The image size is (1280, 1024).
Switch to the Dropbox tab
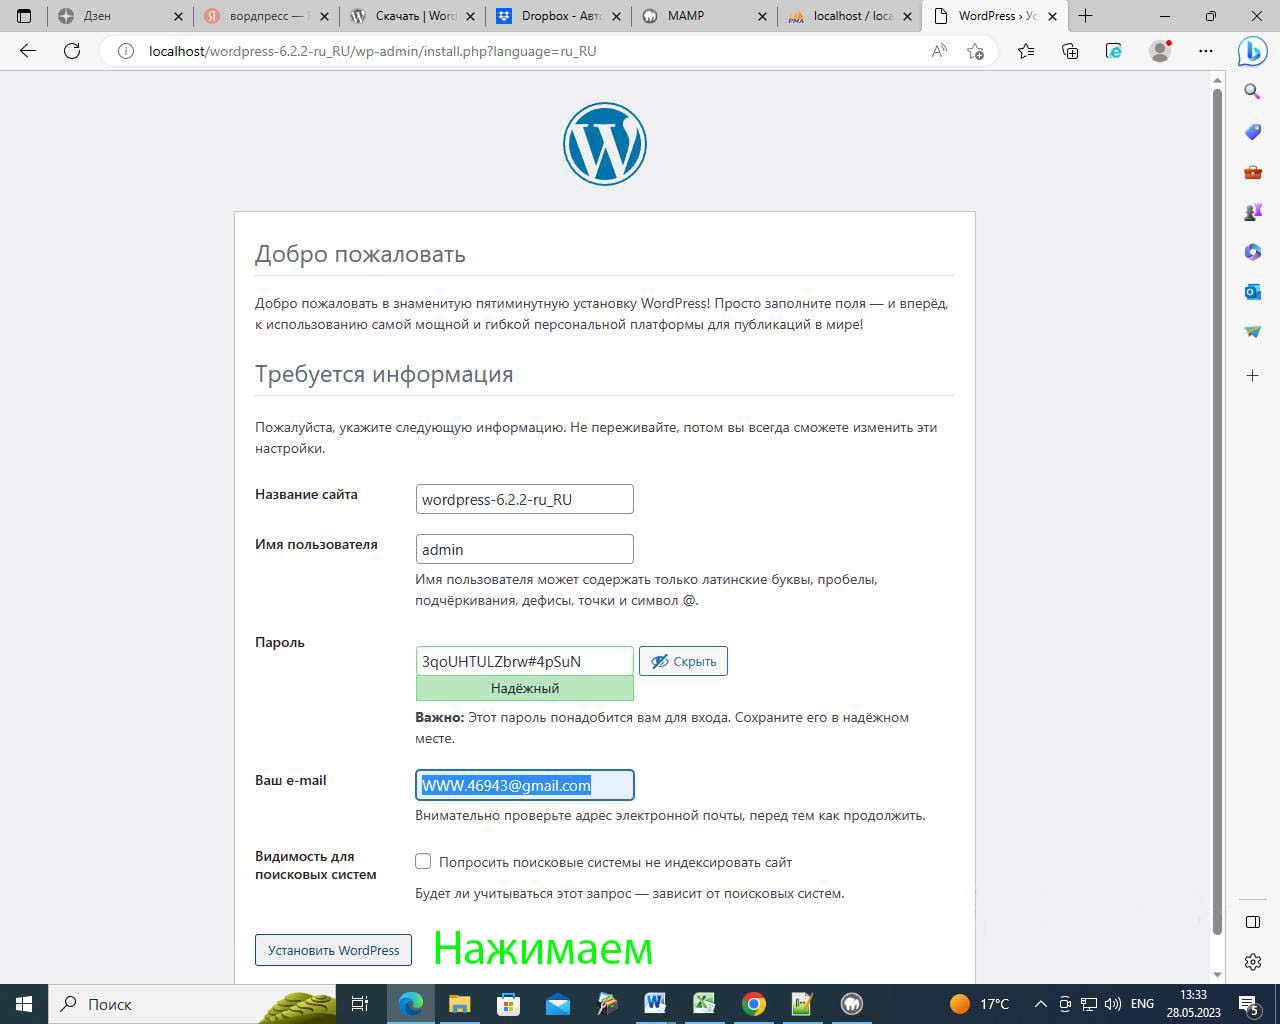click(555, 16)
